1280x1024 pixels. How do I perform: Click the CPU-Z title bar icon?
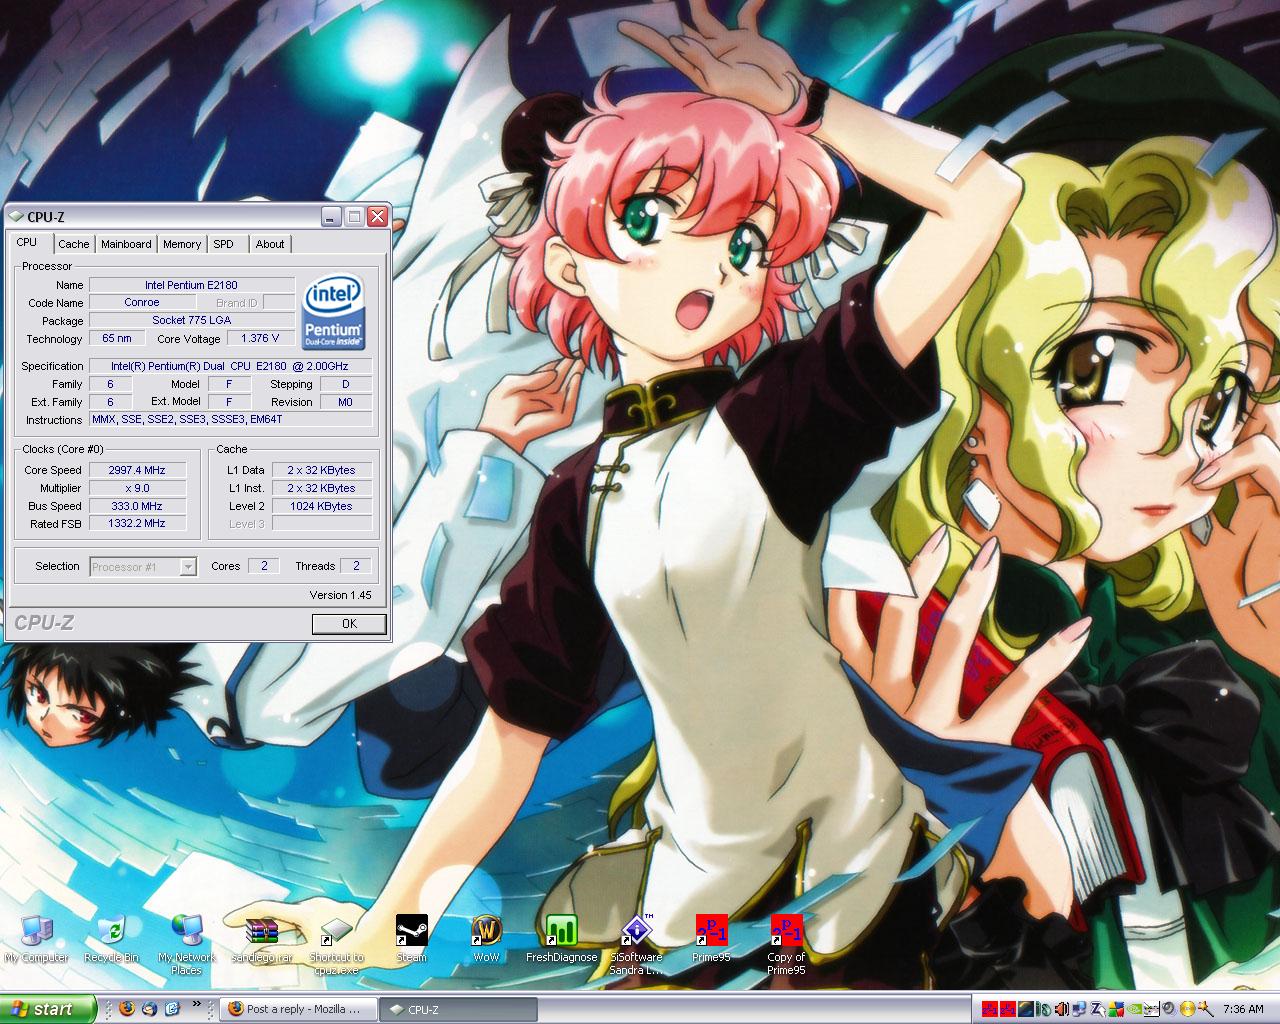click(15, 217)
